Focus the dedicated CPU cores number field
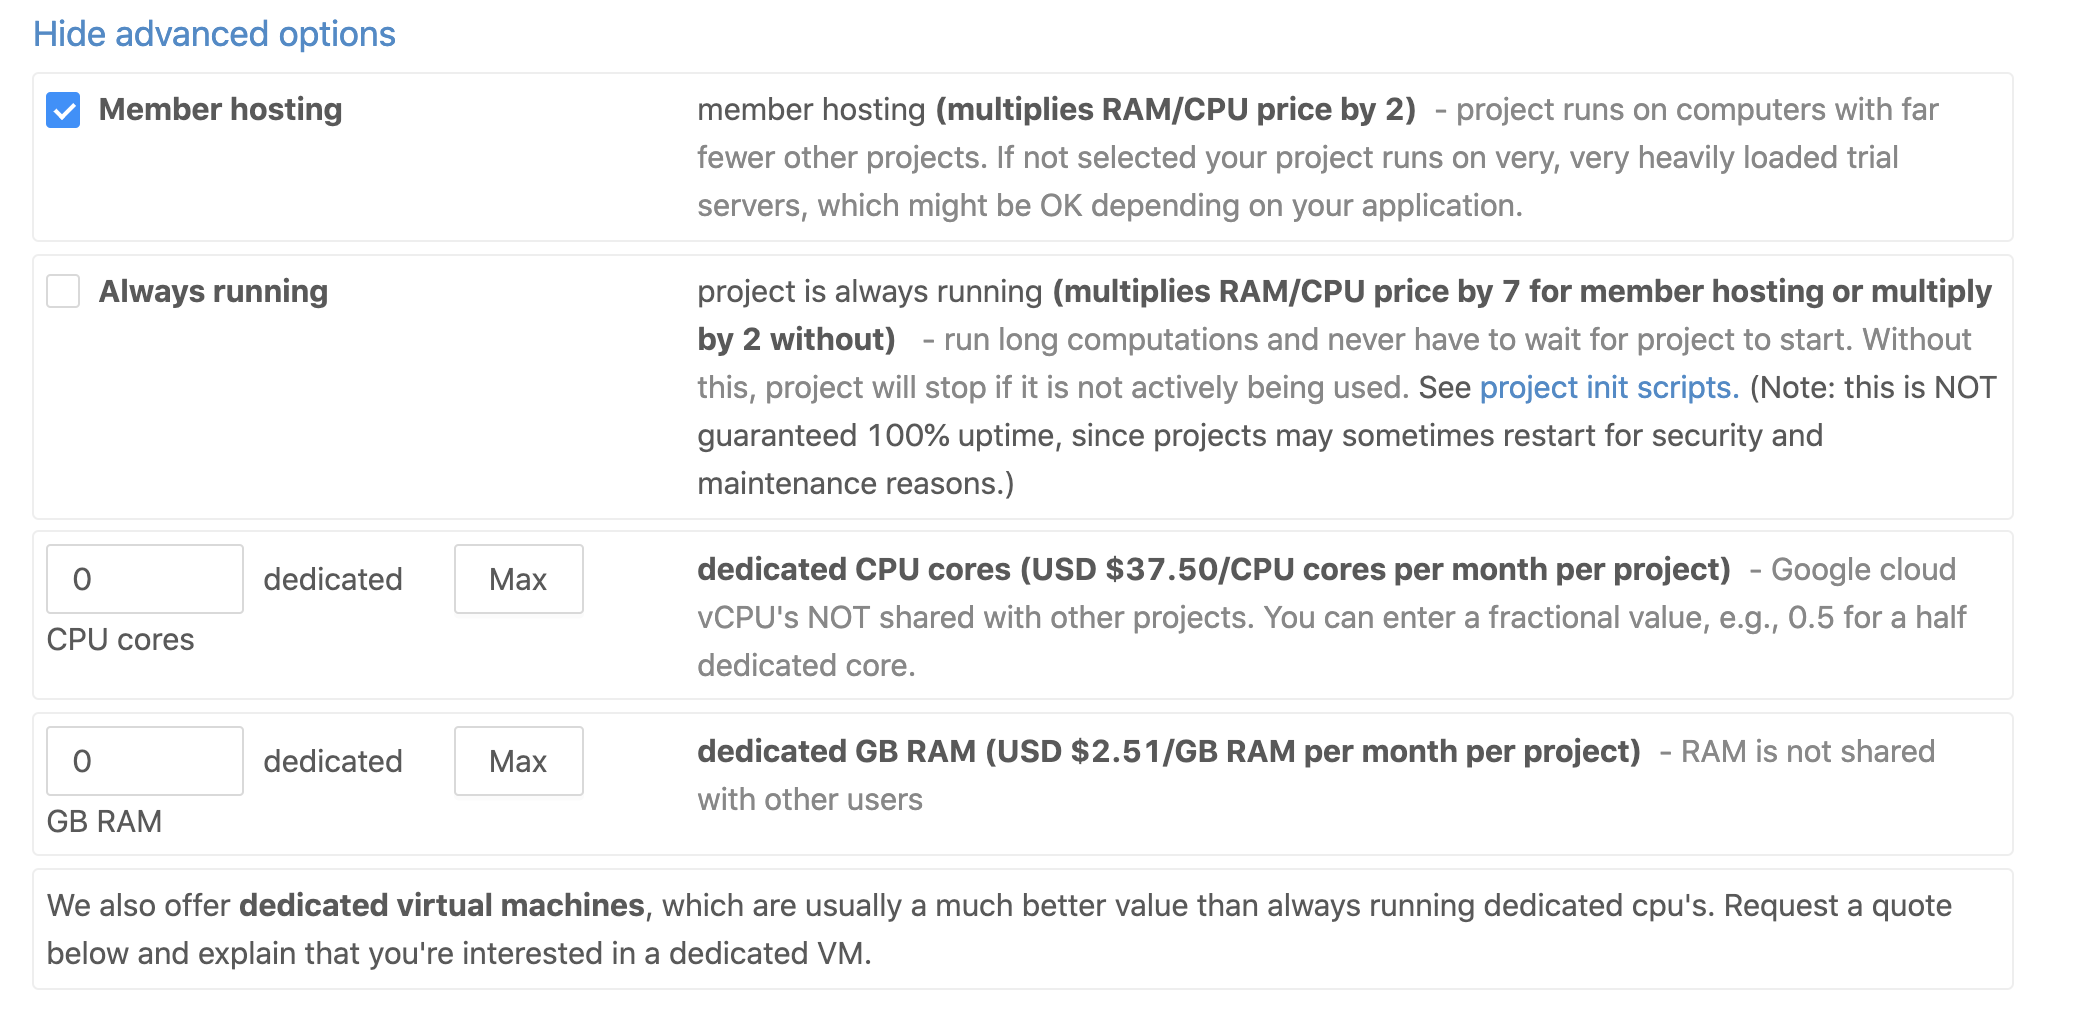Viewport: 2074px width, 1022px height. click(144, 579)
